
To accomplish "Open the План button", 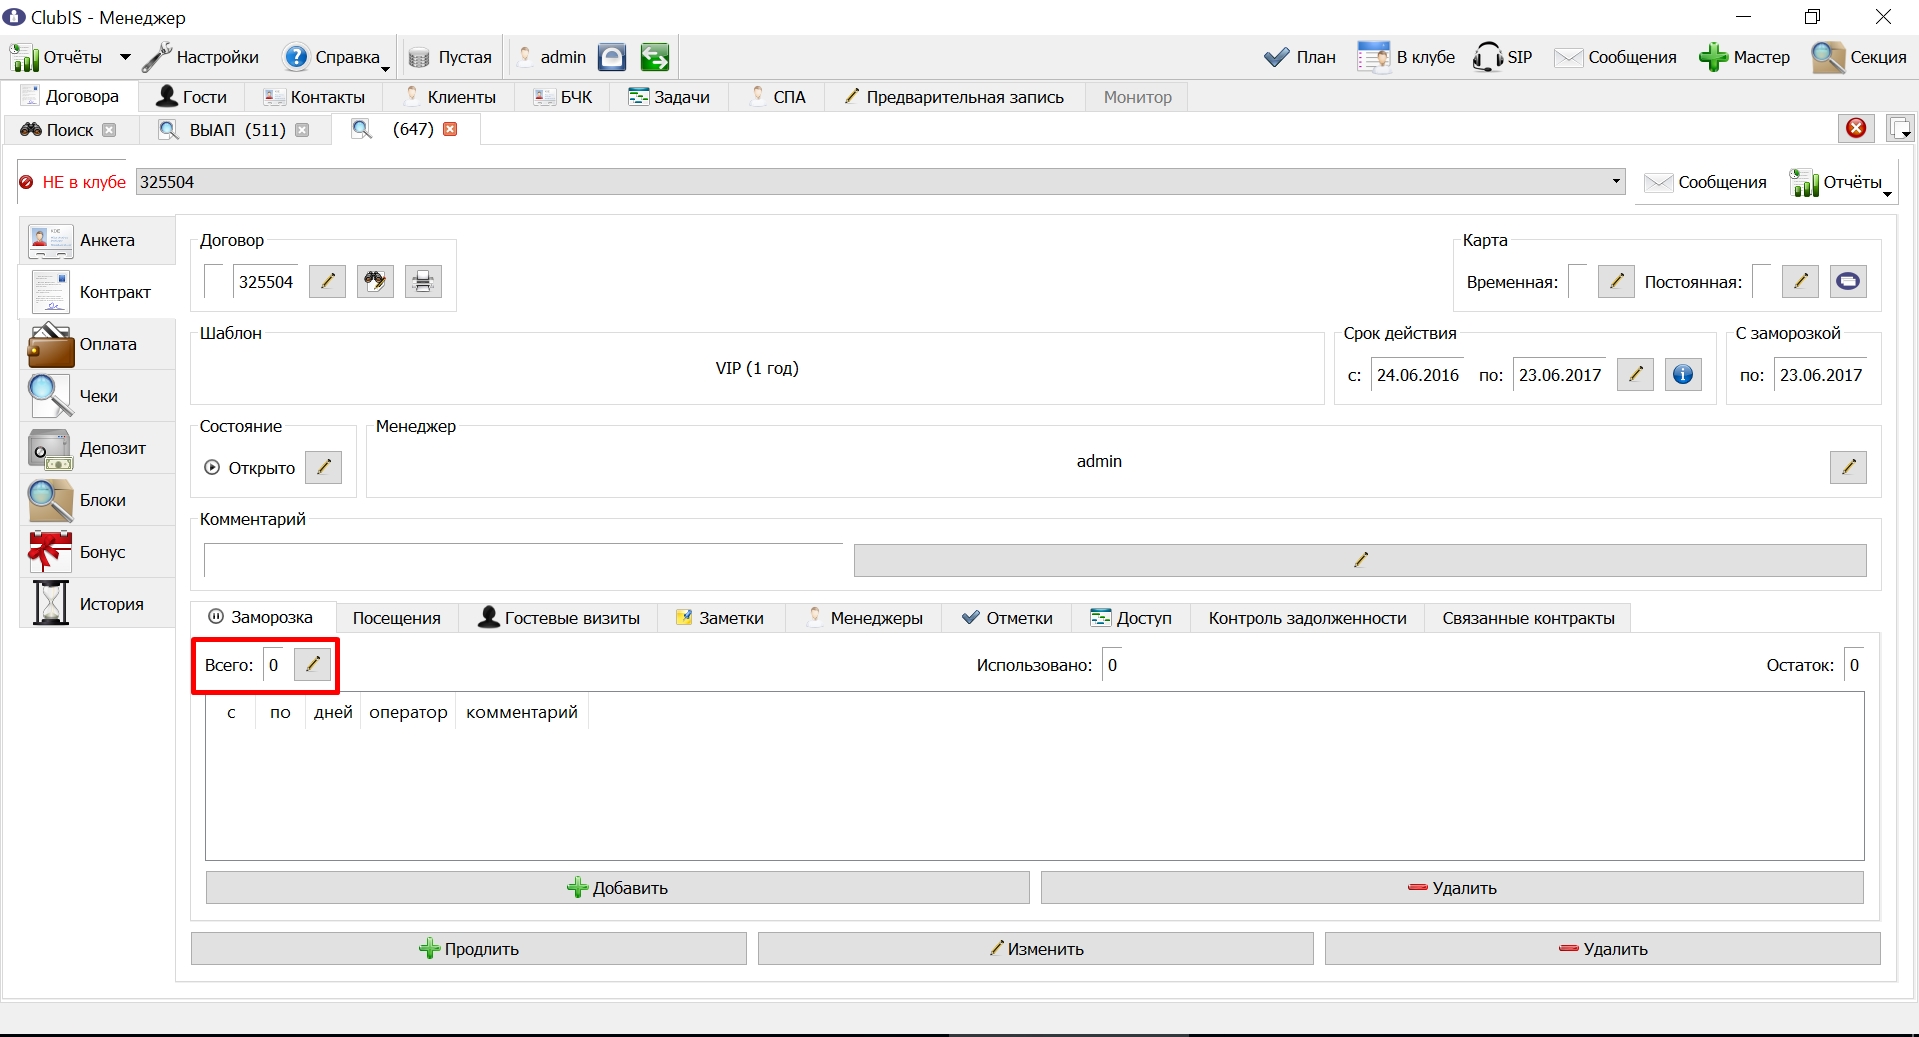I will pos(1300,57).
